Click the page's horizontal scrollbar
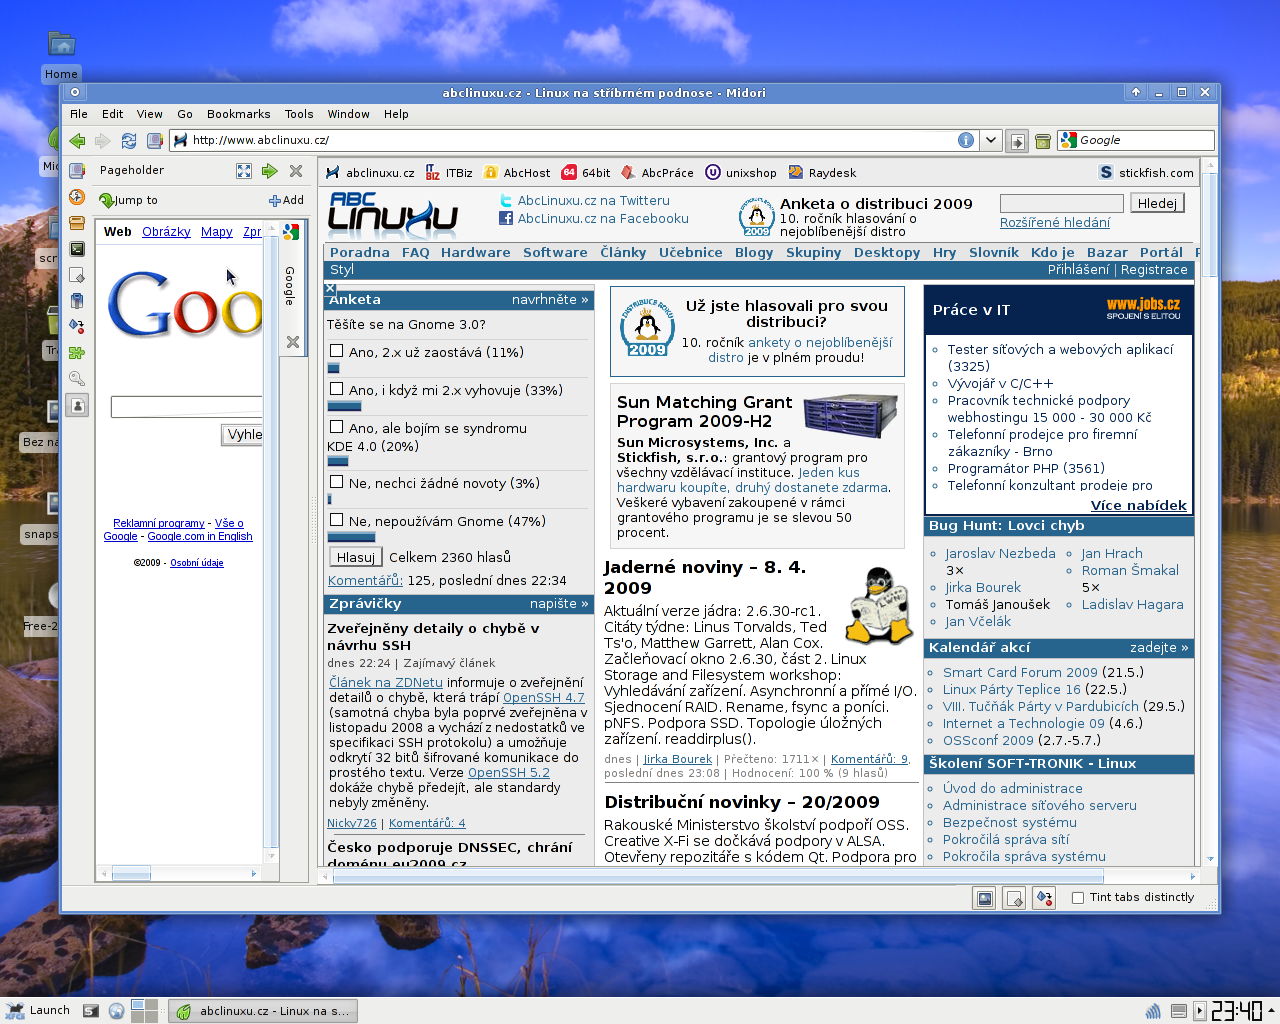The height and width of the screenshot is (1024, 1280). 760,876
